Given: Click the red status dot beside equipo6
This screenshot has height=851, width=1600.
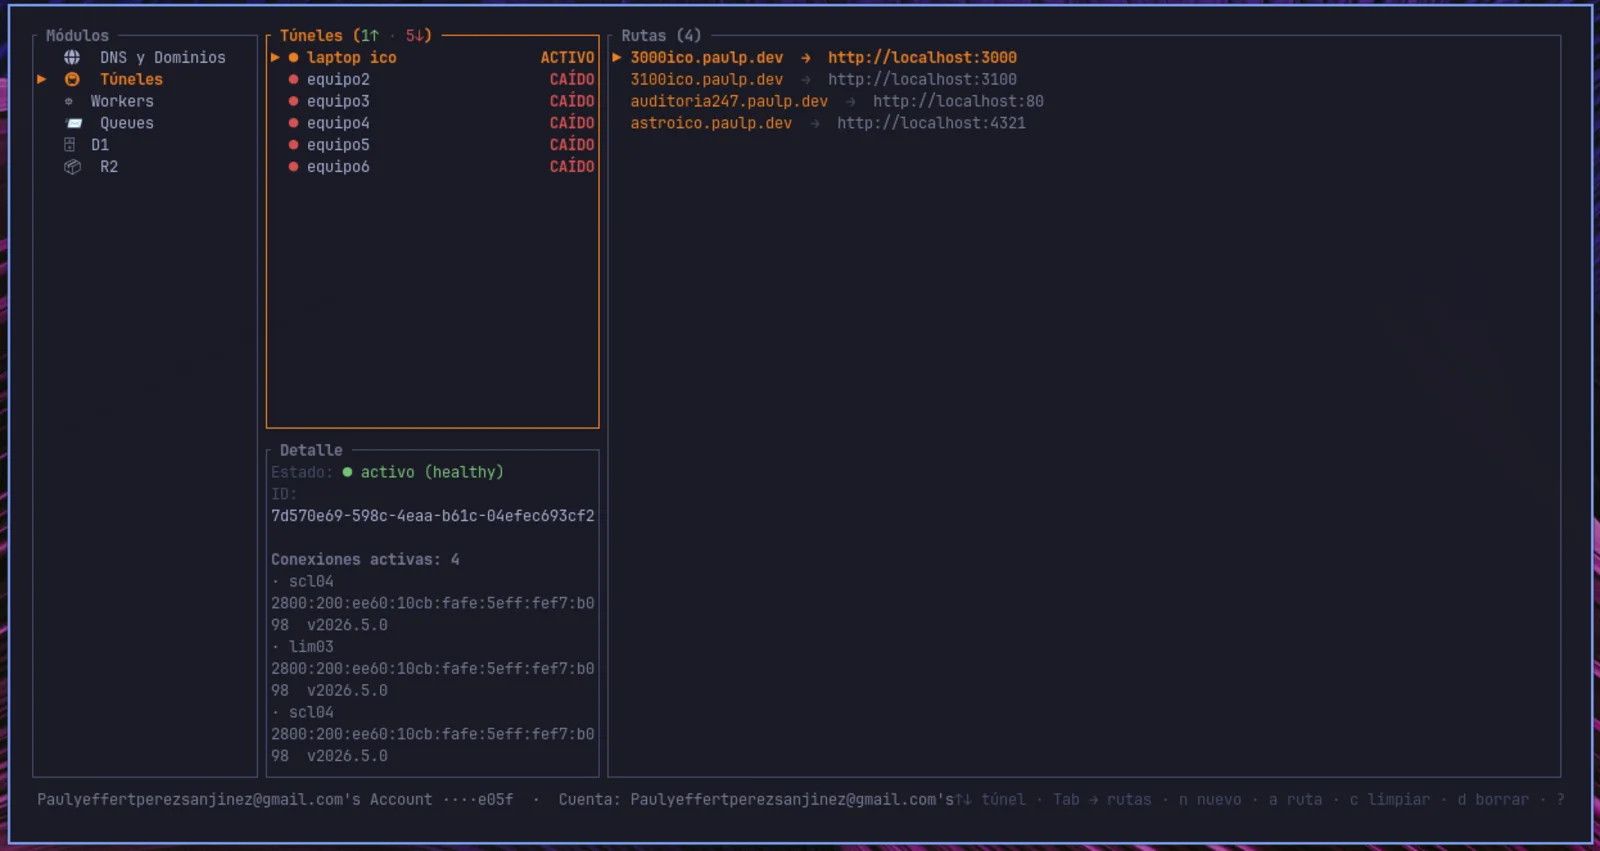Looking at the screenshot, I should (293, 167).
